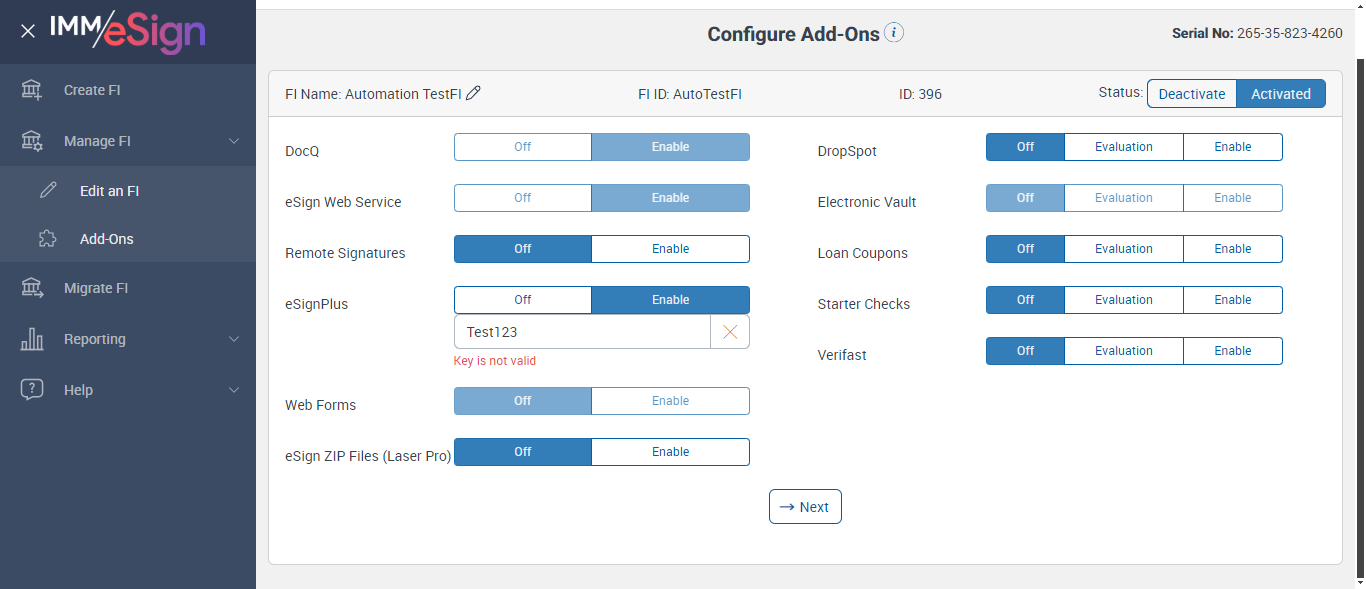Click the info icon beside Configure Add-Ons
Screen dimensions: 1366x589
(x=894, y=33)
